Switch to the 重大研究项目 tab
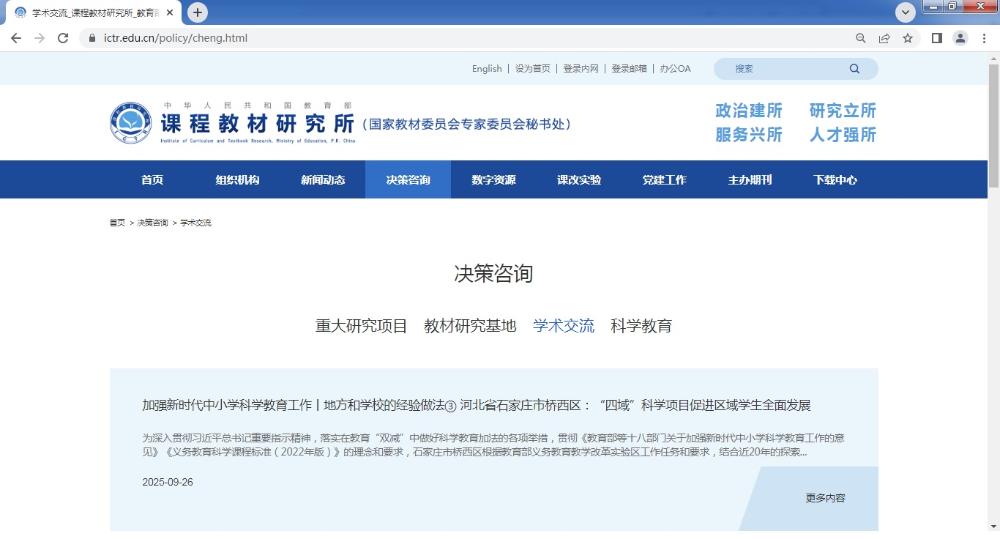 361,326
